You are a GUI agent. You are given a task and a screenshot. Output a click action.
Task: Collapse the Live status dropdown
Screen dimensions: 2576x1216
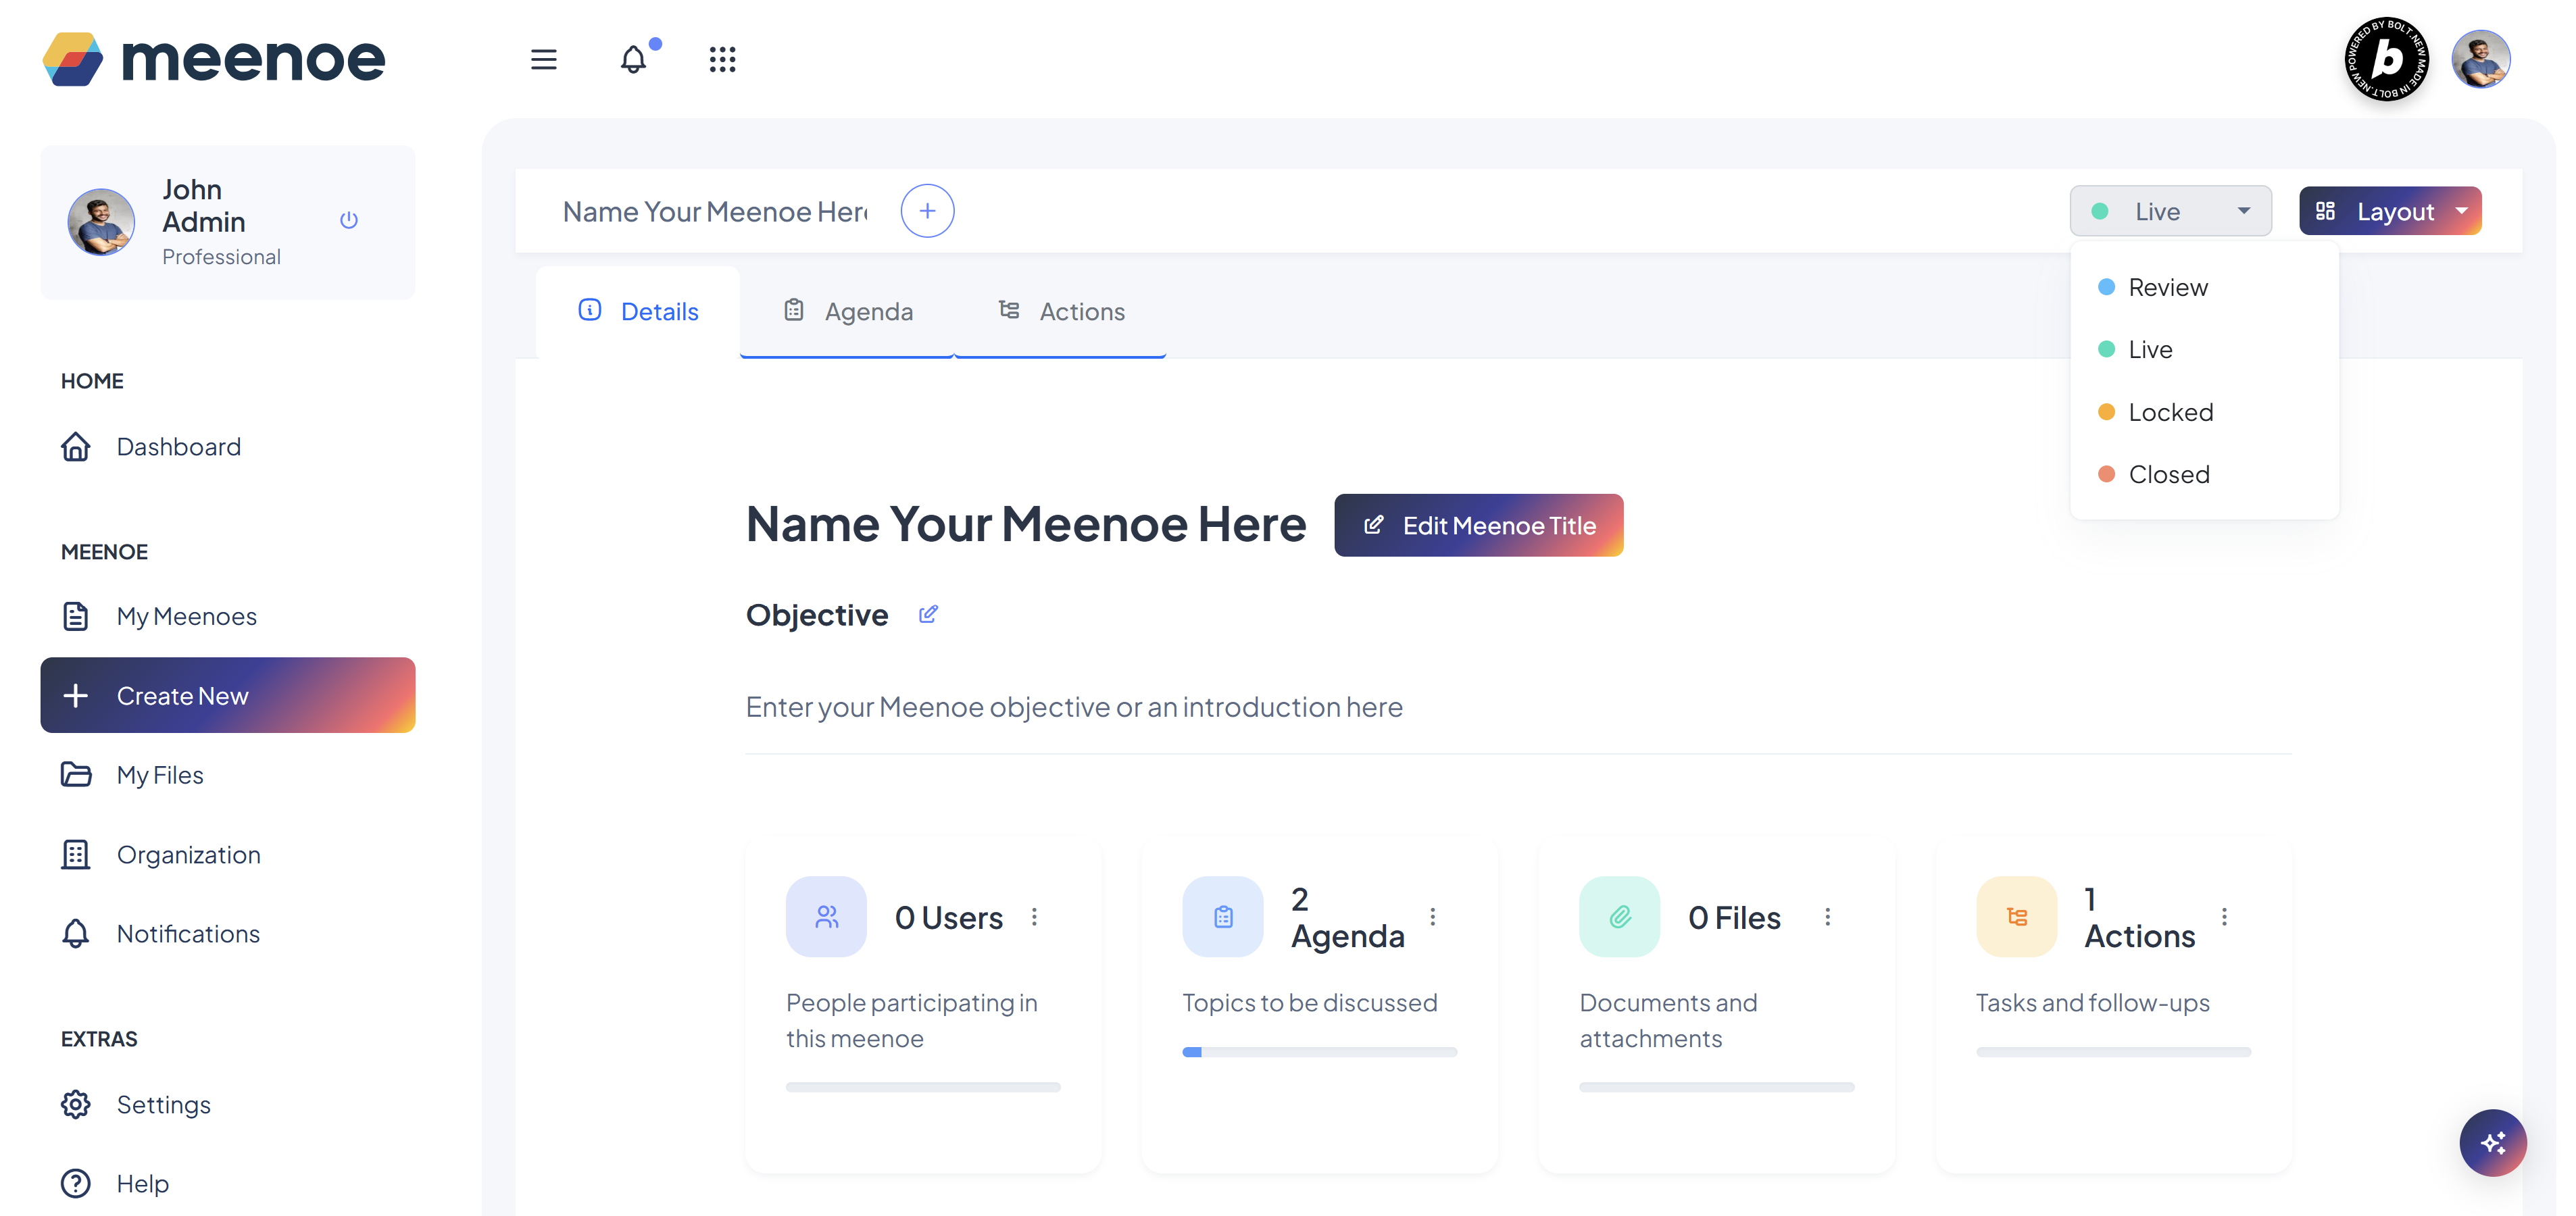point(2170,211)
